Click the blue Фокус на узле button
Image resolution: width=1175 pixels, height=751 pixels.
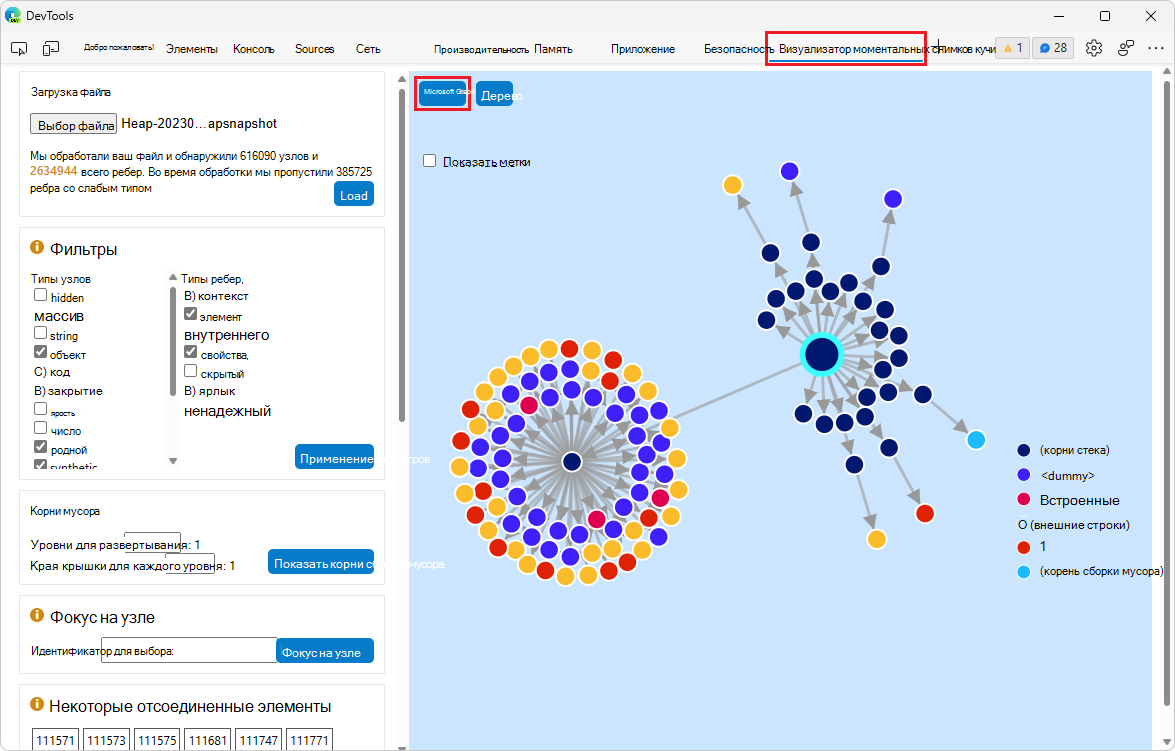[x=325, y=651]
